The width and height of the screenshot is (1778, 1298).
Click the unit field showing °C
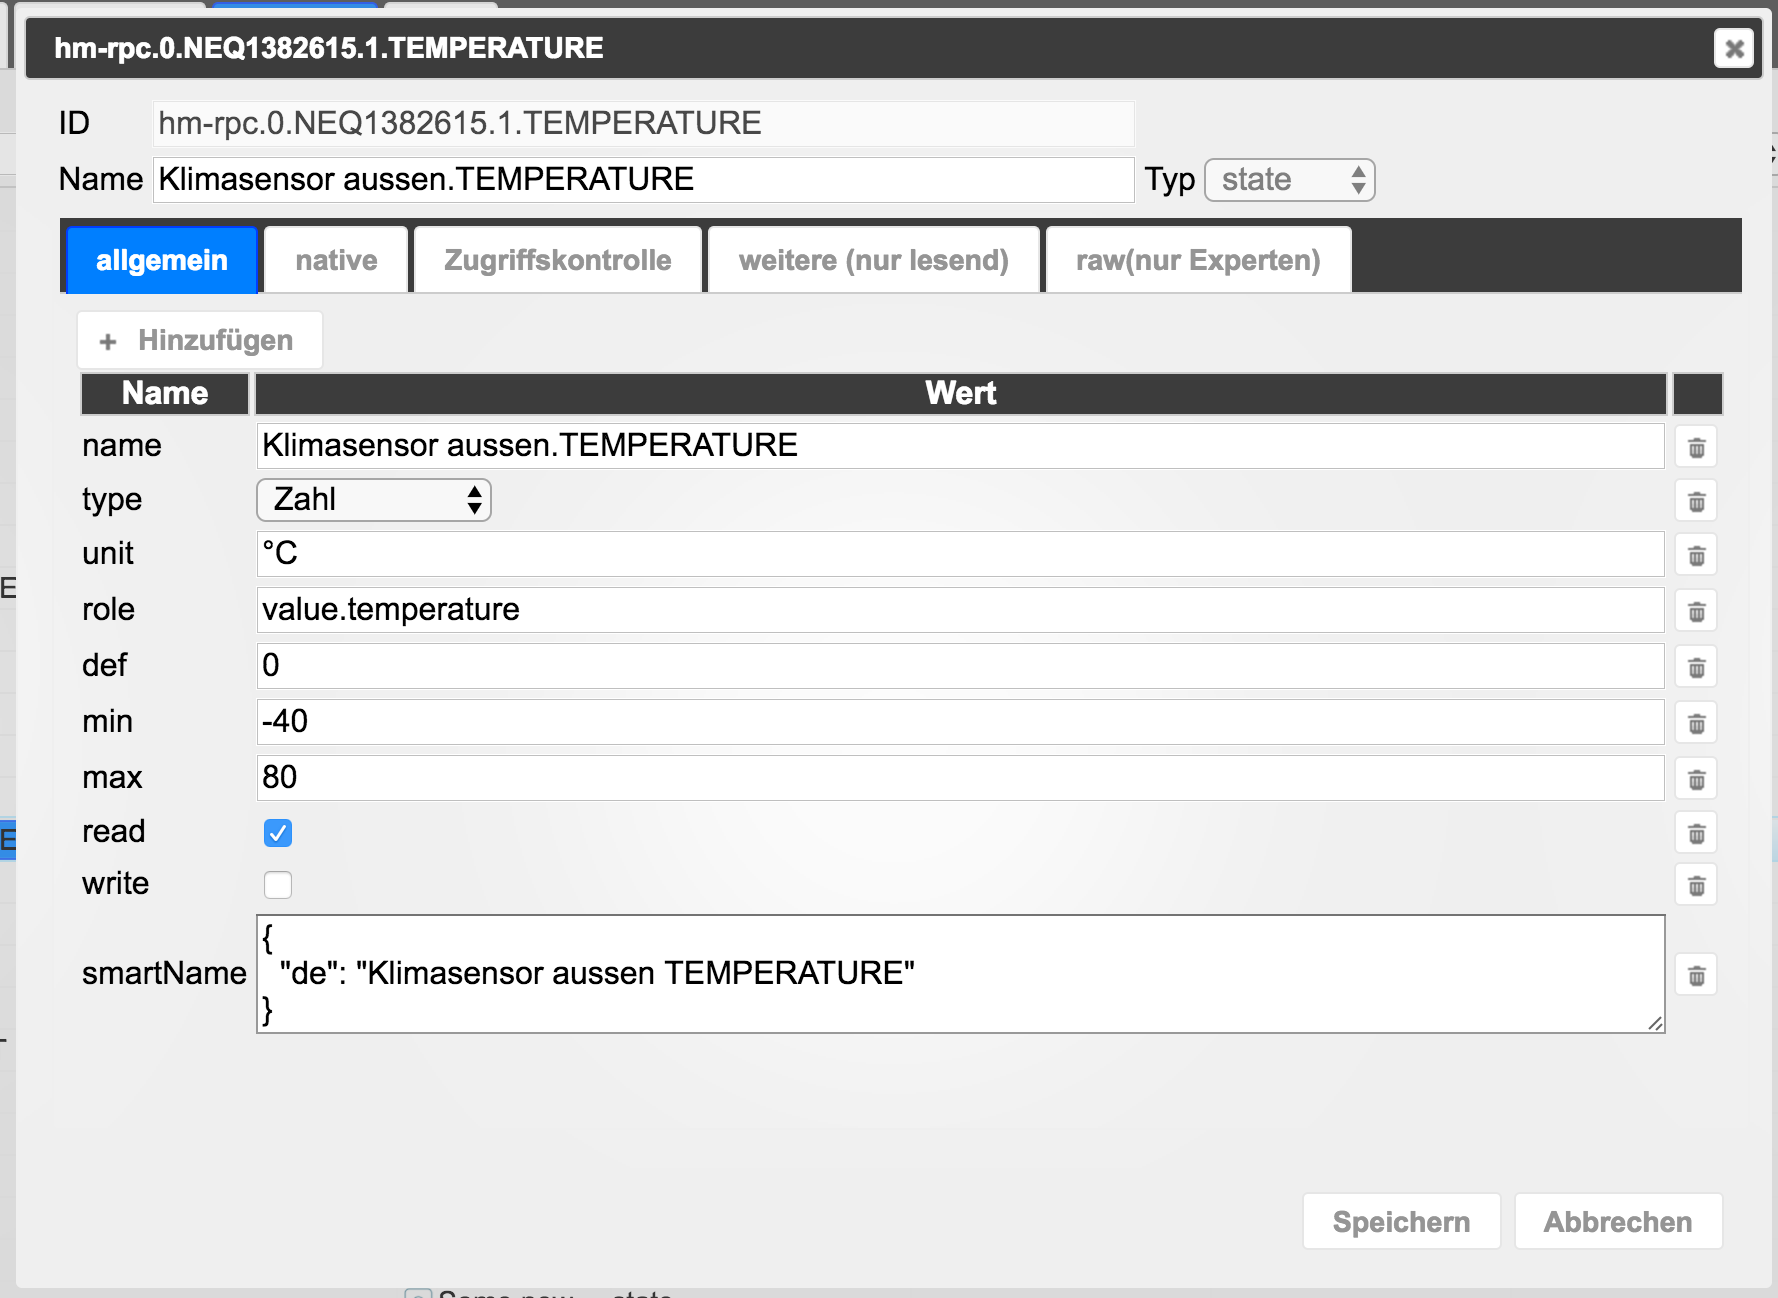(x=960, y=553)
